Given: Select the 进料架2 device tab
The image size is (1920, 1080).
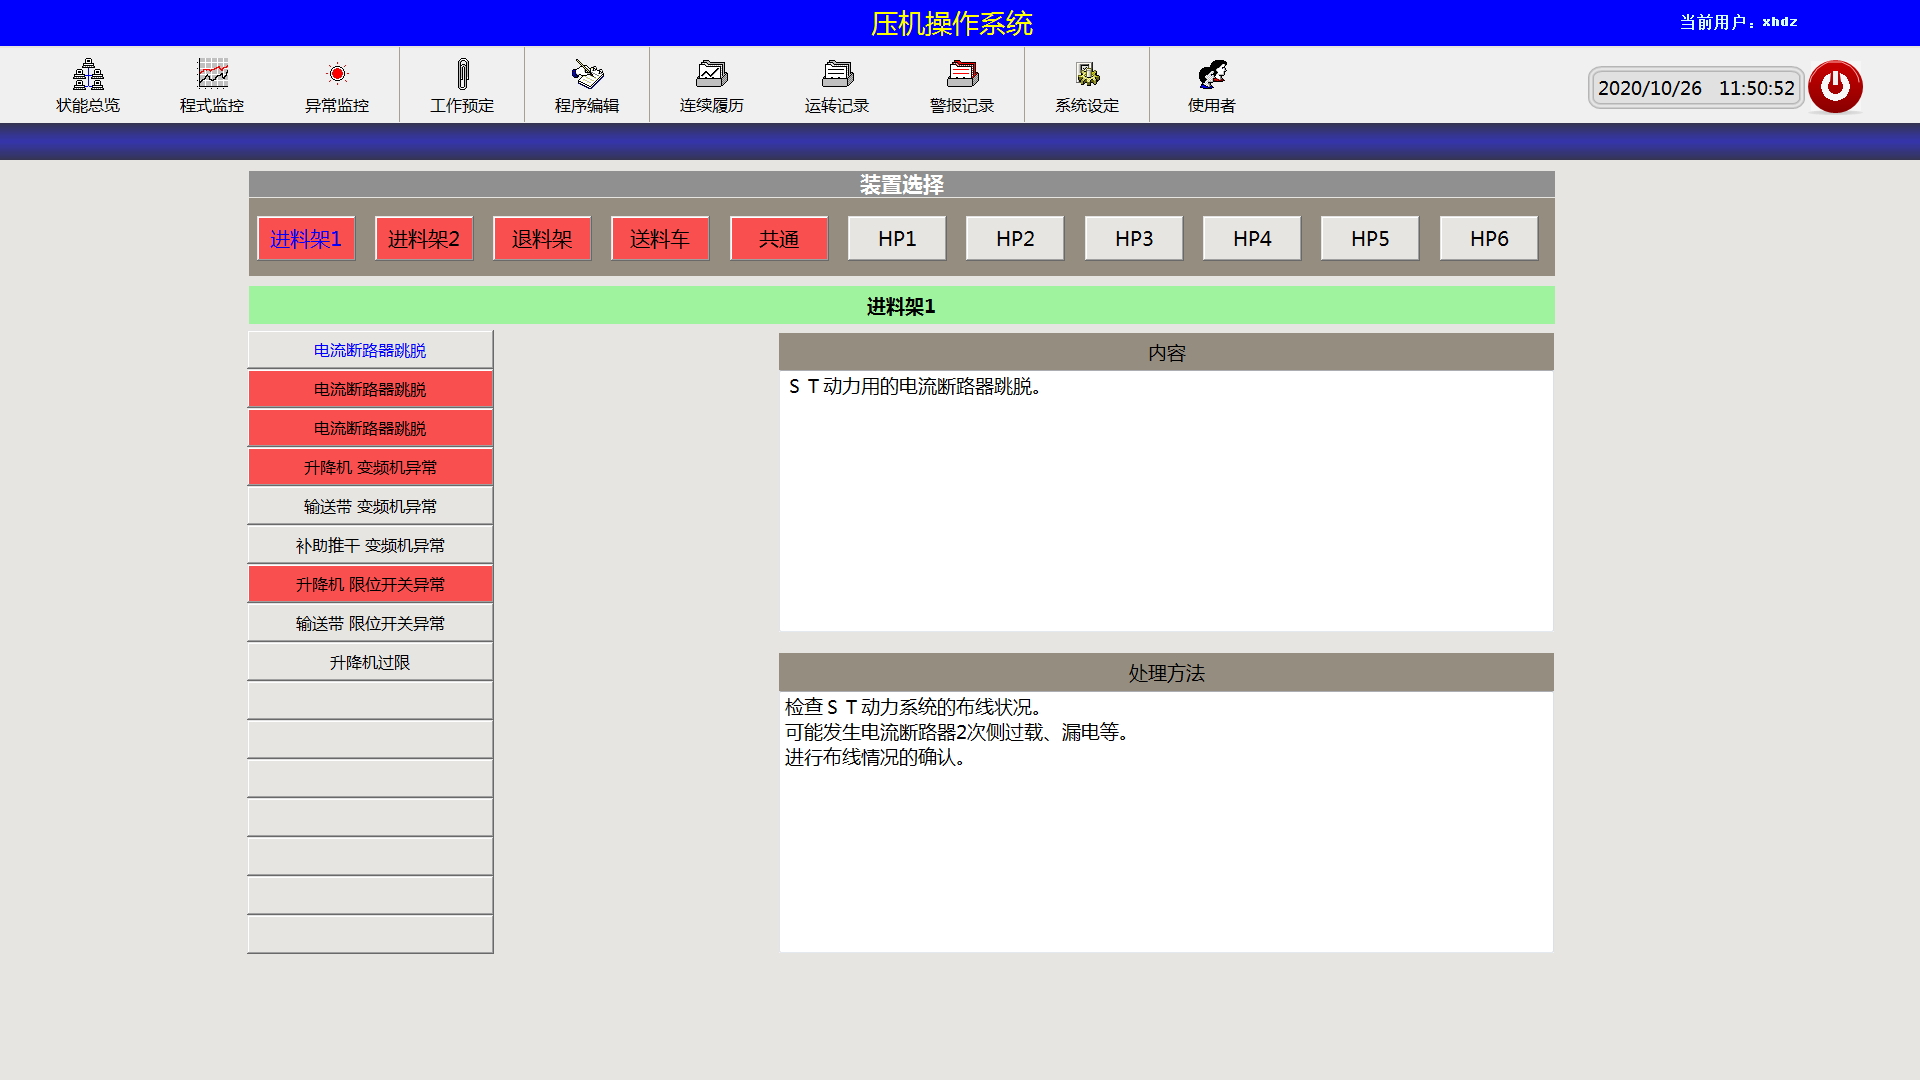Looking at the screenshot, I should click(x=424, y=239).
